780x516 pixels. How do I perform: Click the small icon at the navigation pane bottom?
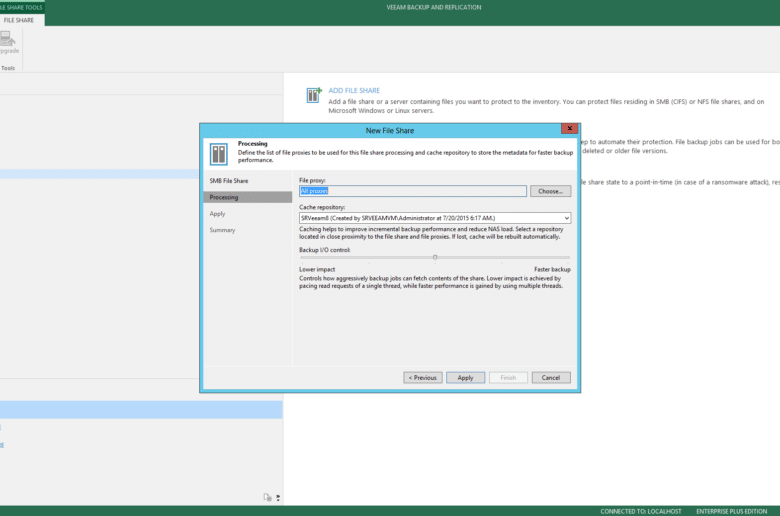pyautogui.click(x=267, y=497)
